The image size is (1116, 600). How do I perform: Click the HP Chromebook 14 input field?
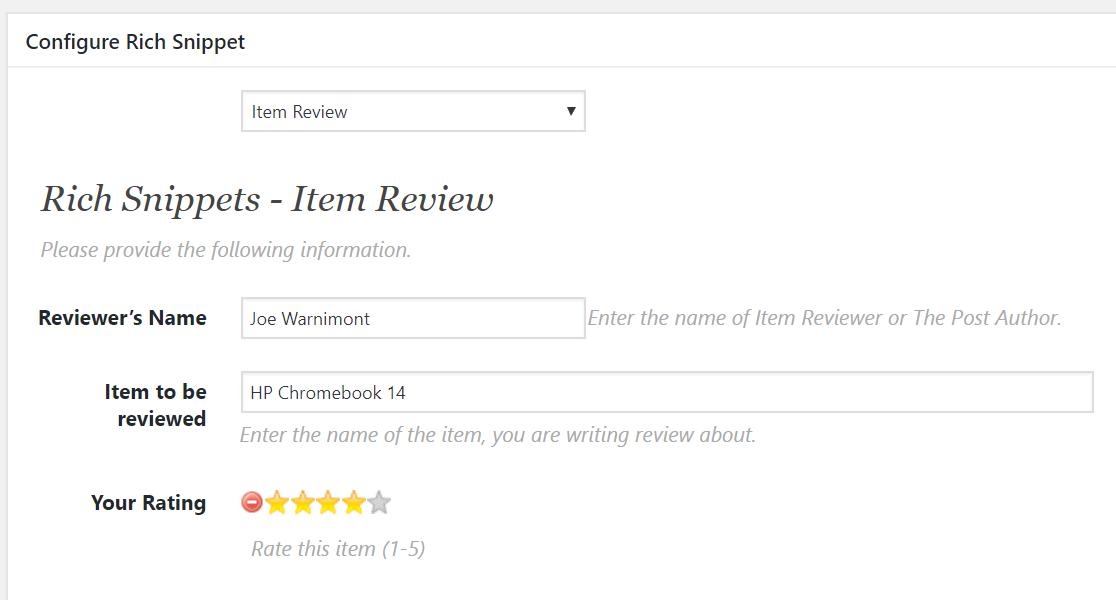coord(666,392)
